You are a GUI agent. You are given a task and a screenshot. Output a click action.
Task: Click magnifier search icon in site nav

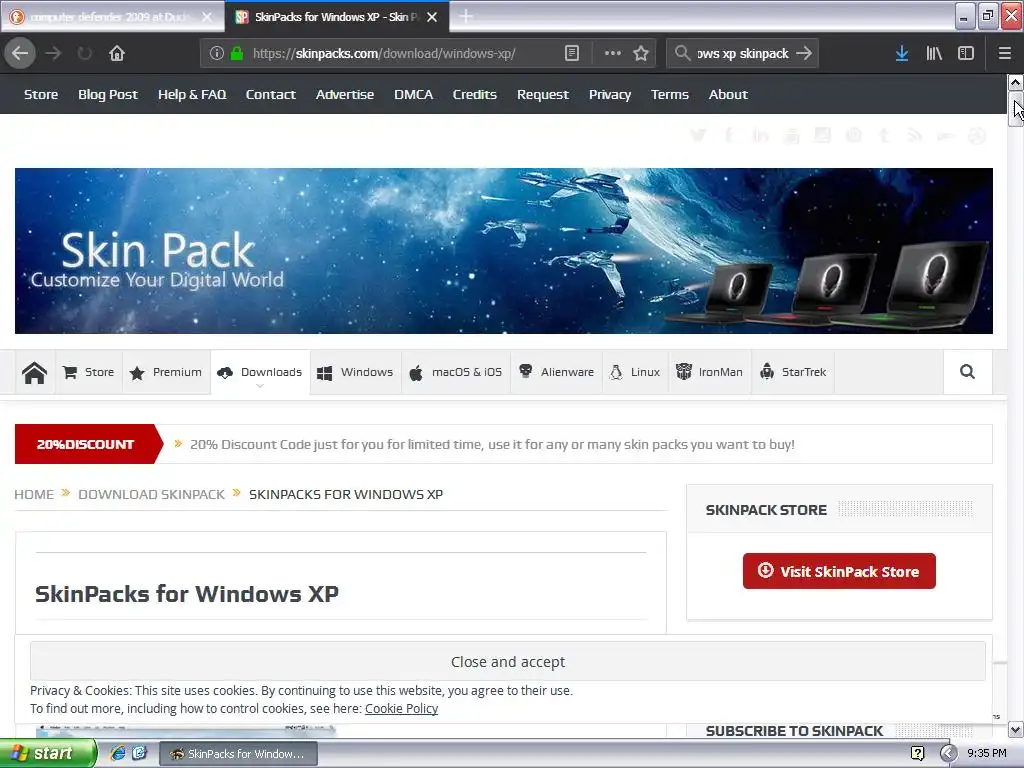pyautogui.click(x=967, y=372)
